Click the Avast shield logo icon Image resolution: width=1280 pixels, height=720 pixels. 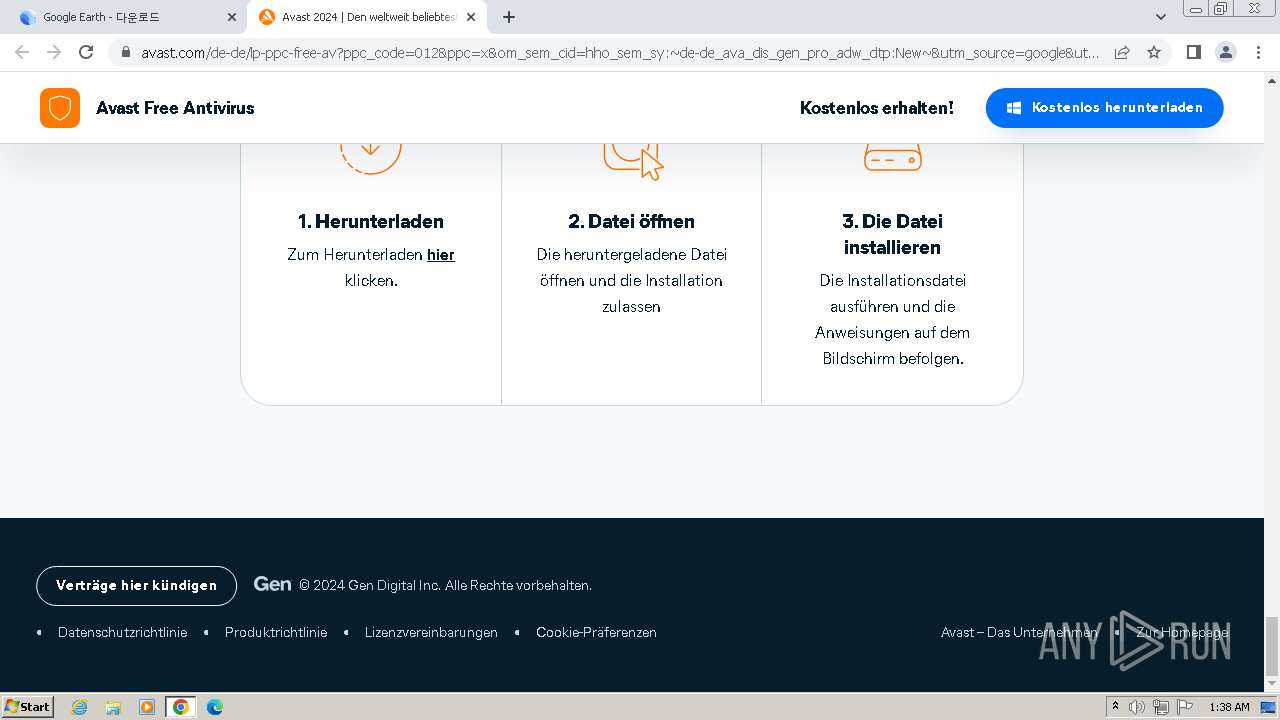(x=60, y=108)
